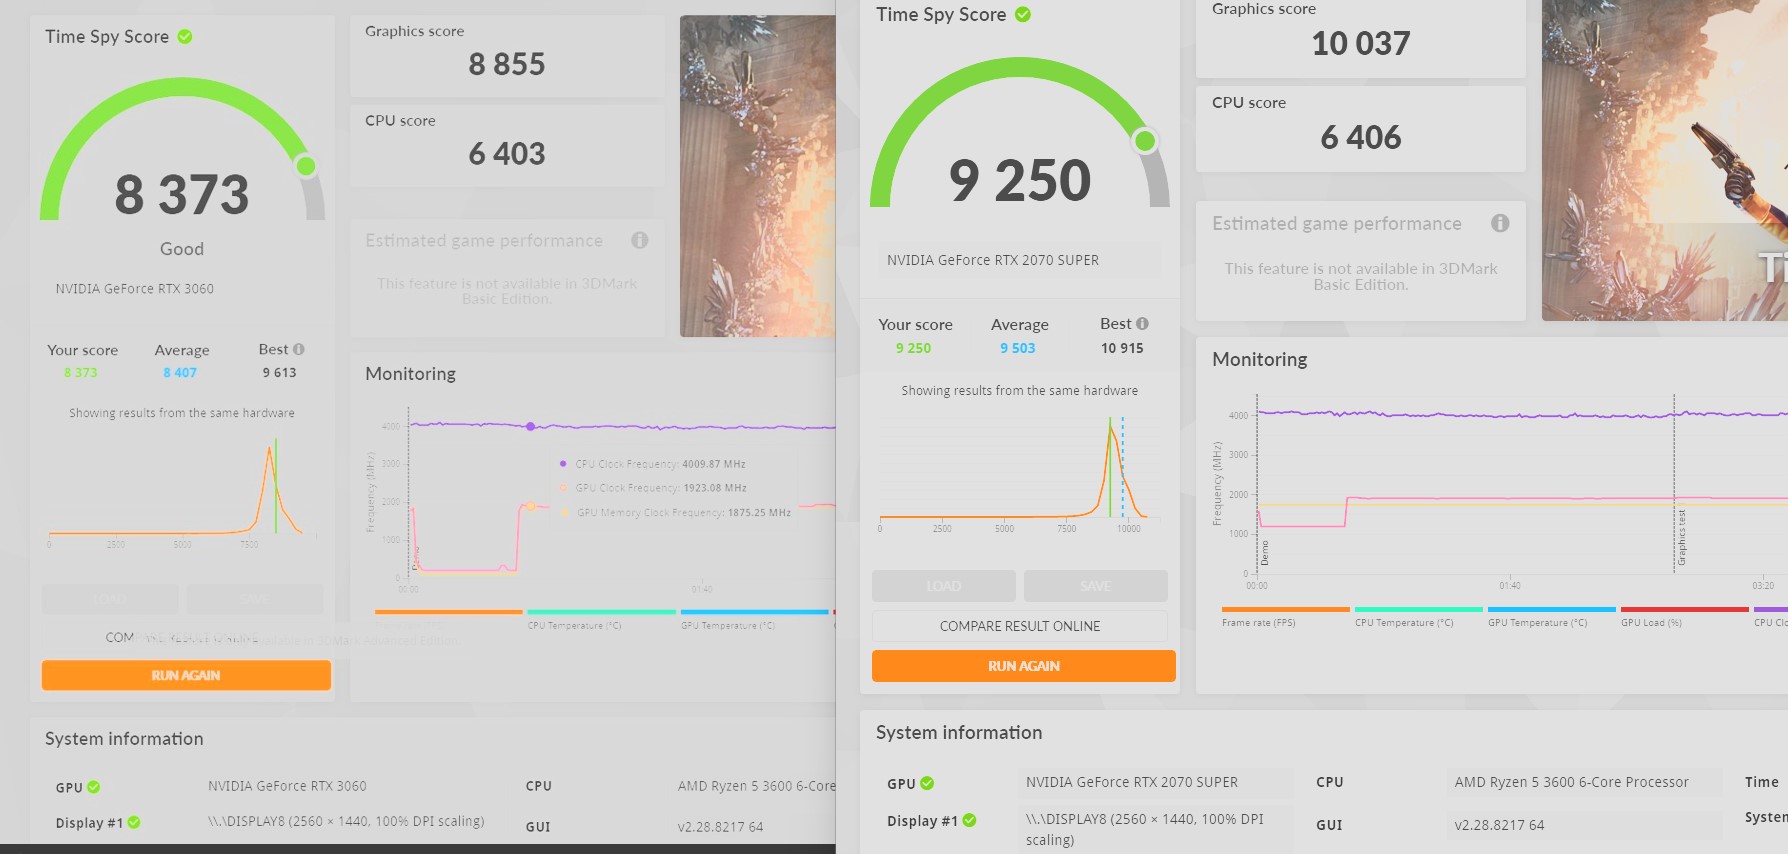Click the green Your score value 9 250
Screen dimensions: 1788x854
(913, 348)
